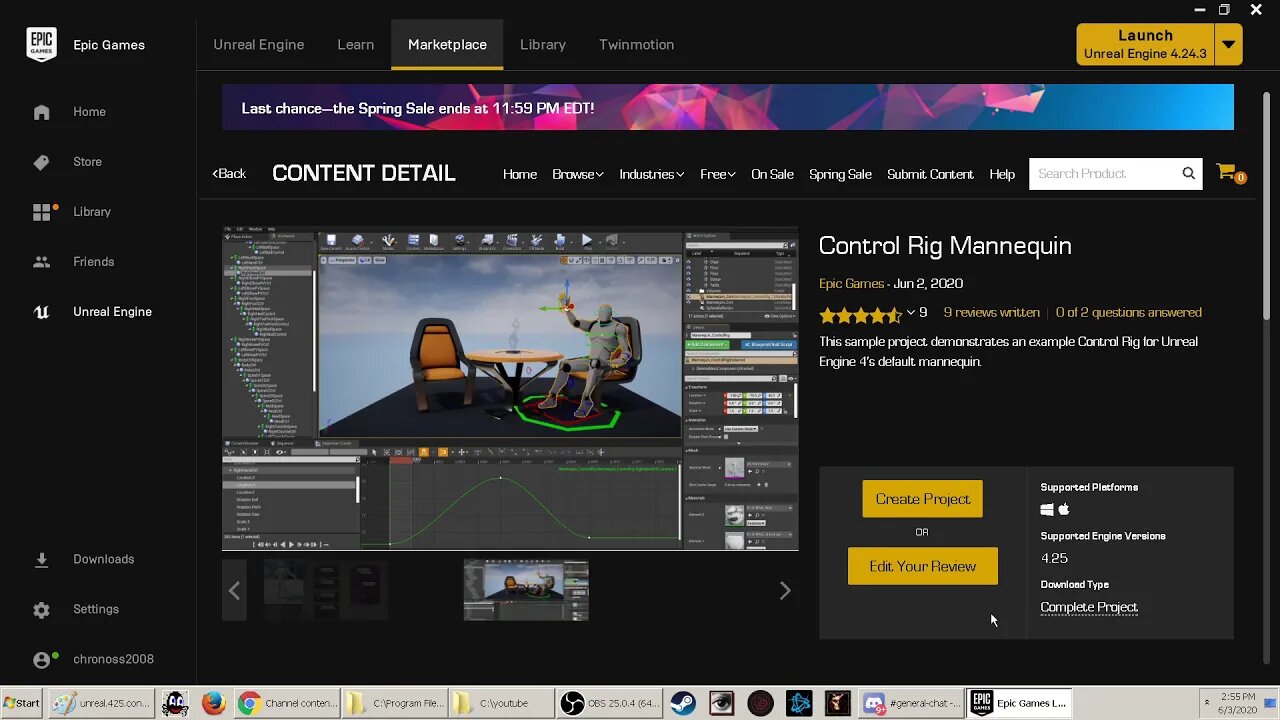Expand the rating breakdown chevron
The image size is (1280, 720).
click(910, 313)
